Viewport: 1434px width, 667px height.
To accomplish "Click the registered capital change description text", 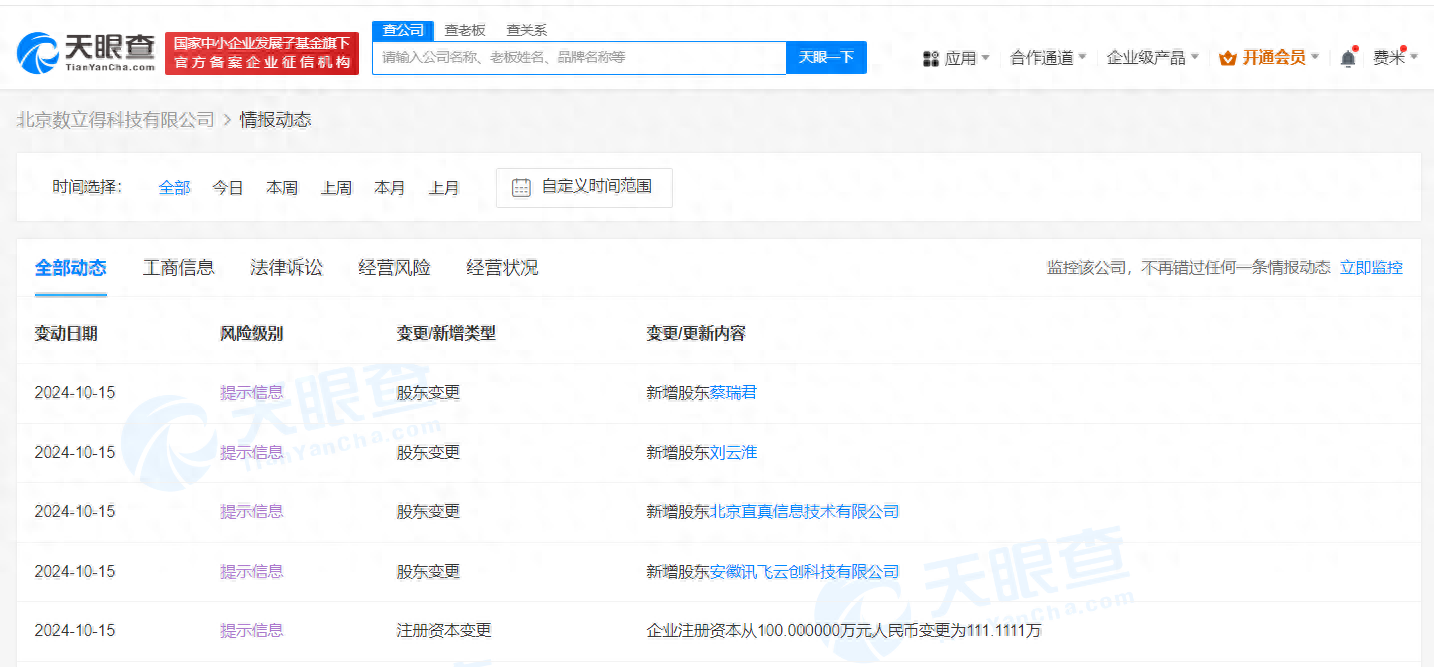I will coord(844,631).
